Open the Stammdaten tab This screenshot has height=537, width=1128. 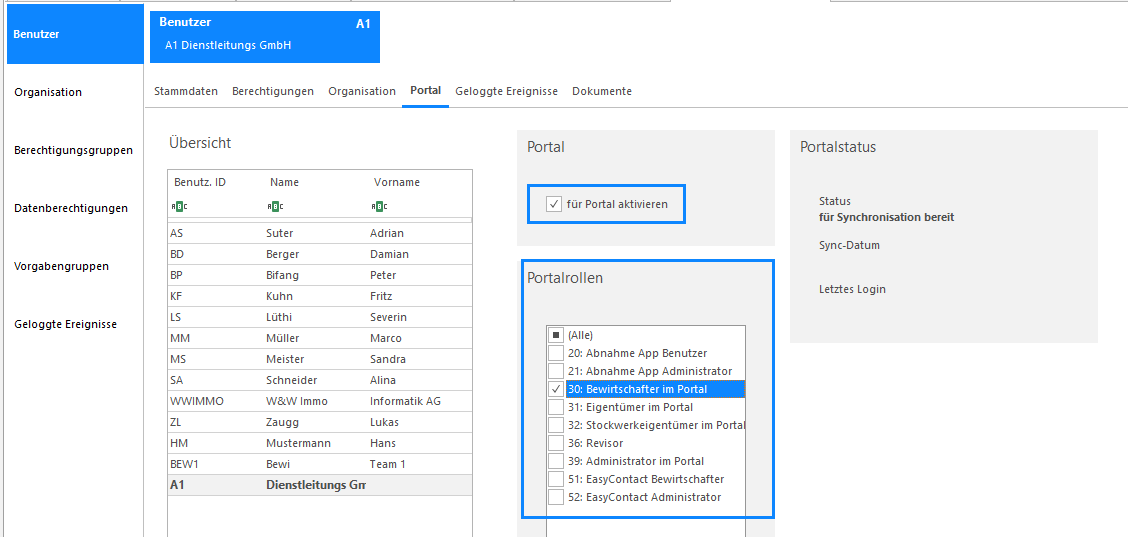click(186, 91)
